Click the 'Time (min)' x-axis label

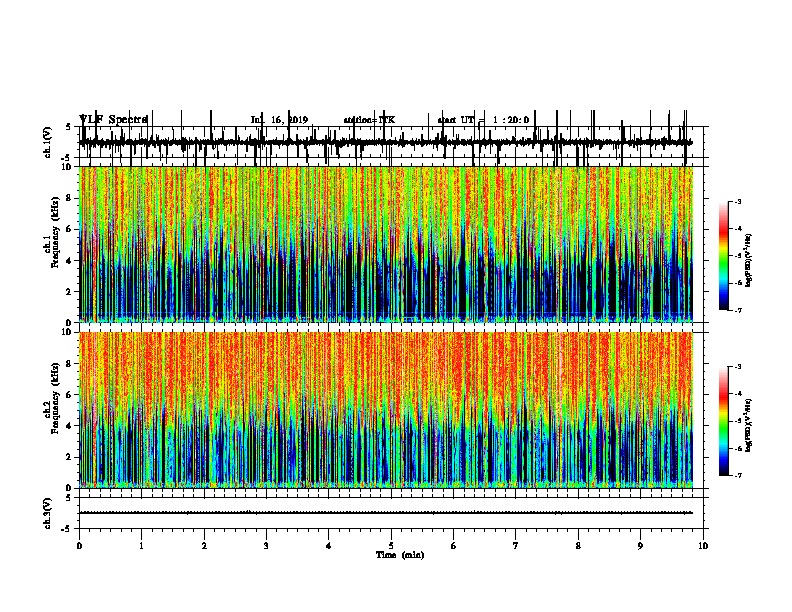point(400,555)
